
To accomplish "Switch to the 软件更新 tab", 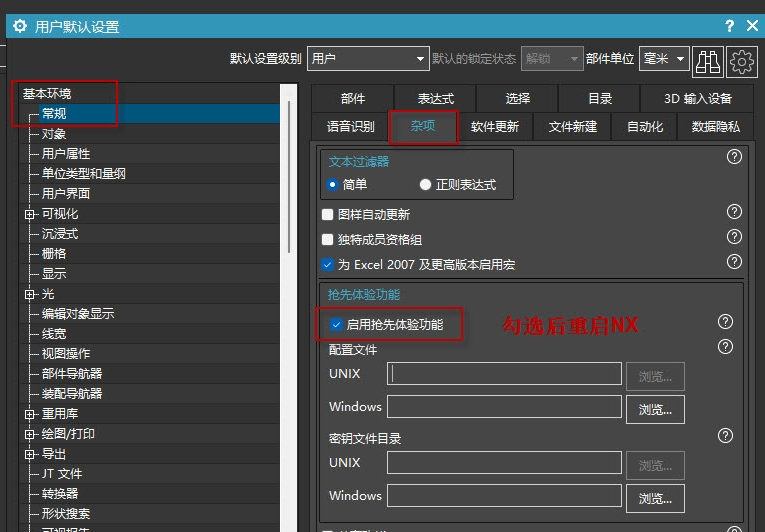I will [x=495, y=127].
